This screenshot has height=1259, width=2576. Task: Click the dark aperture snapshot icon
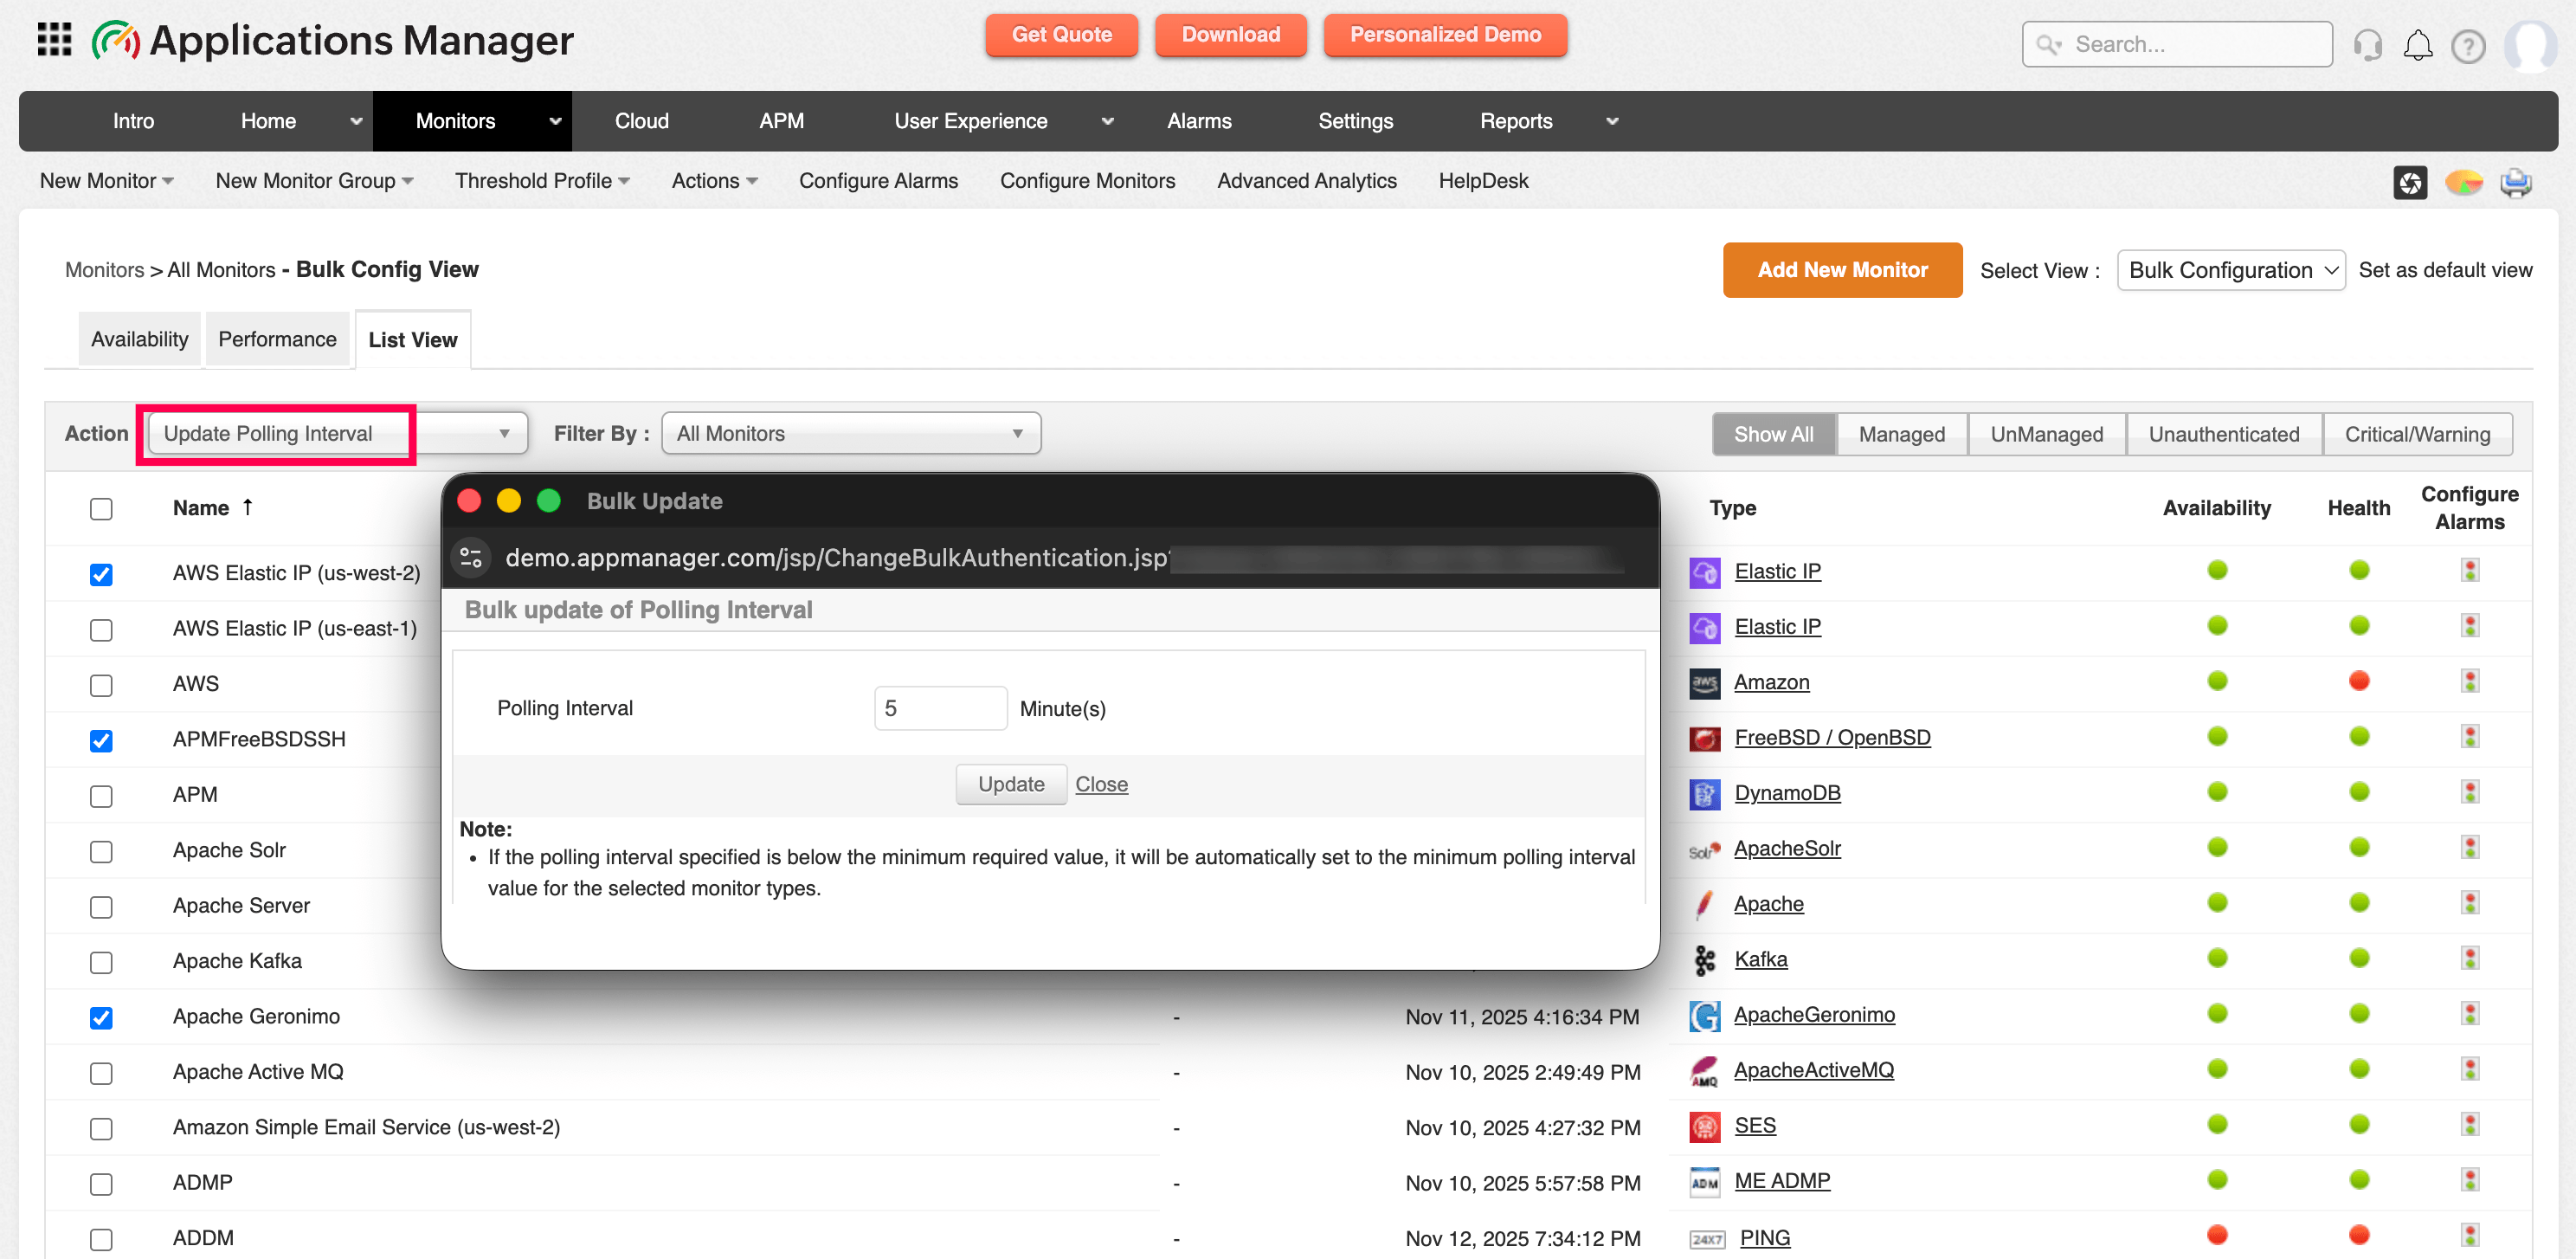pyautogui.click(x=2410, y=182)
